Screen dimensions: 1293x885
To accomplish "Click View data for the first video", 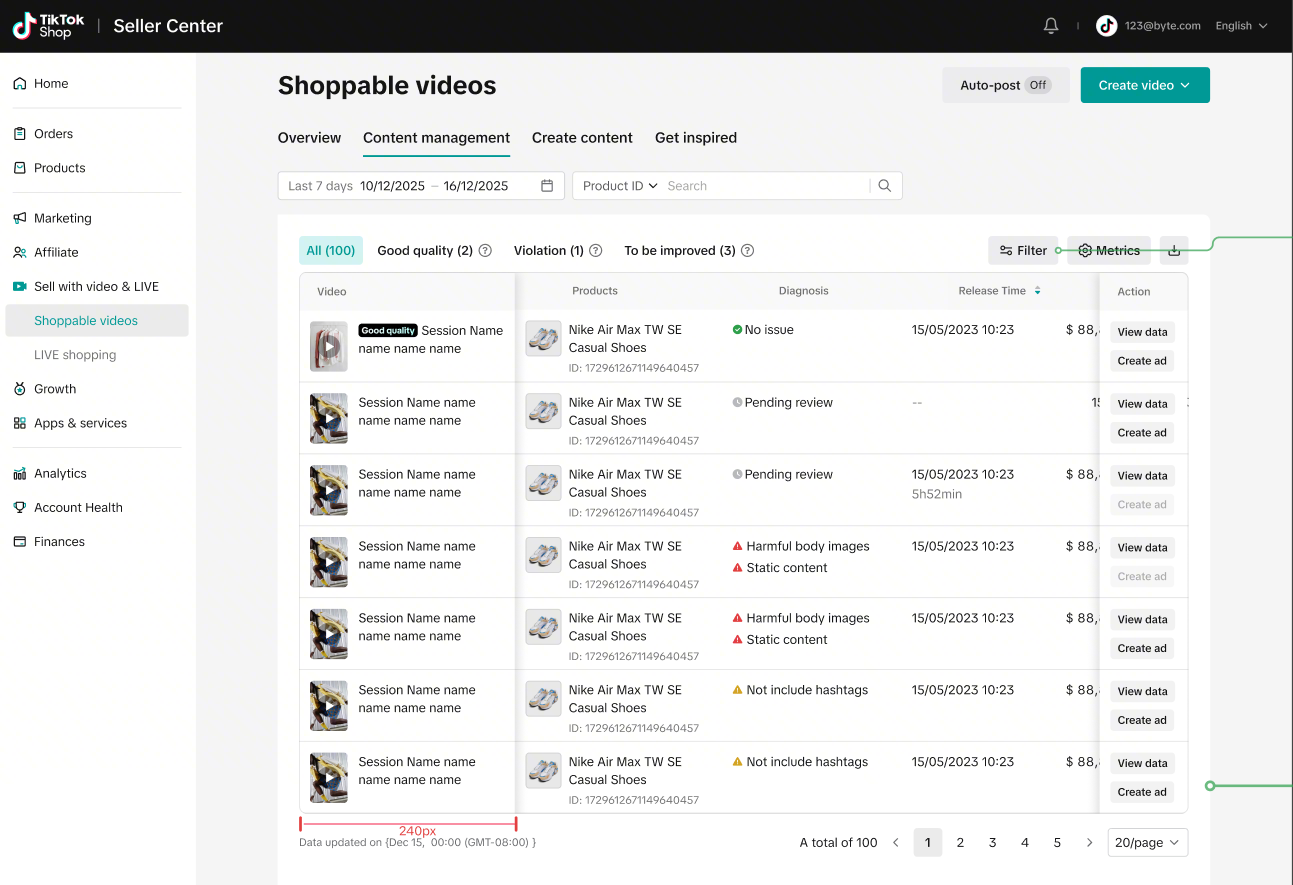I will [1142, 332].
